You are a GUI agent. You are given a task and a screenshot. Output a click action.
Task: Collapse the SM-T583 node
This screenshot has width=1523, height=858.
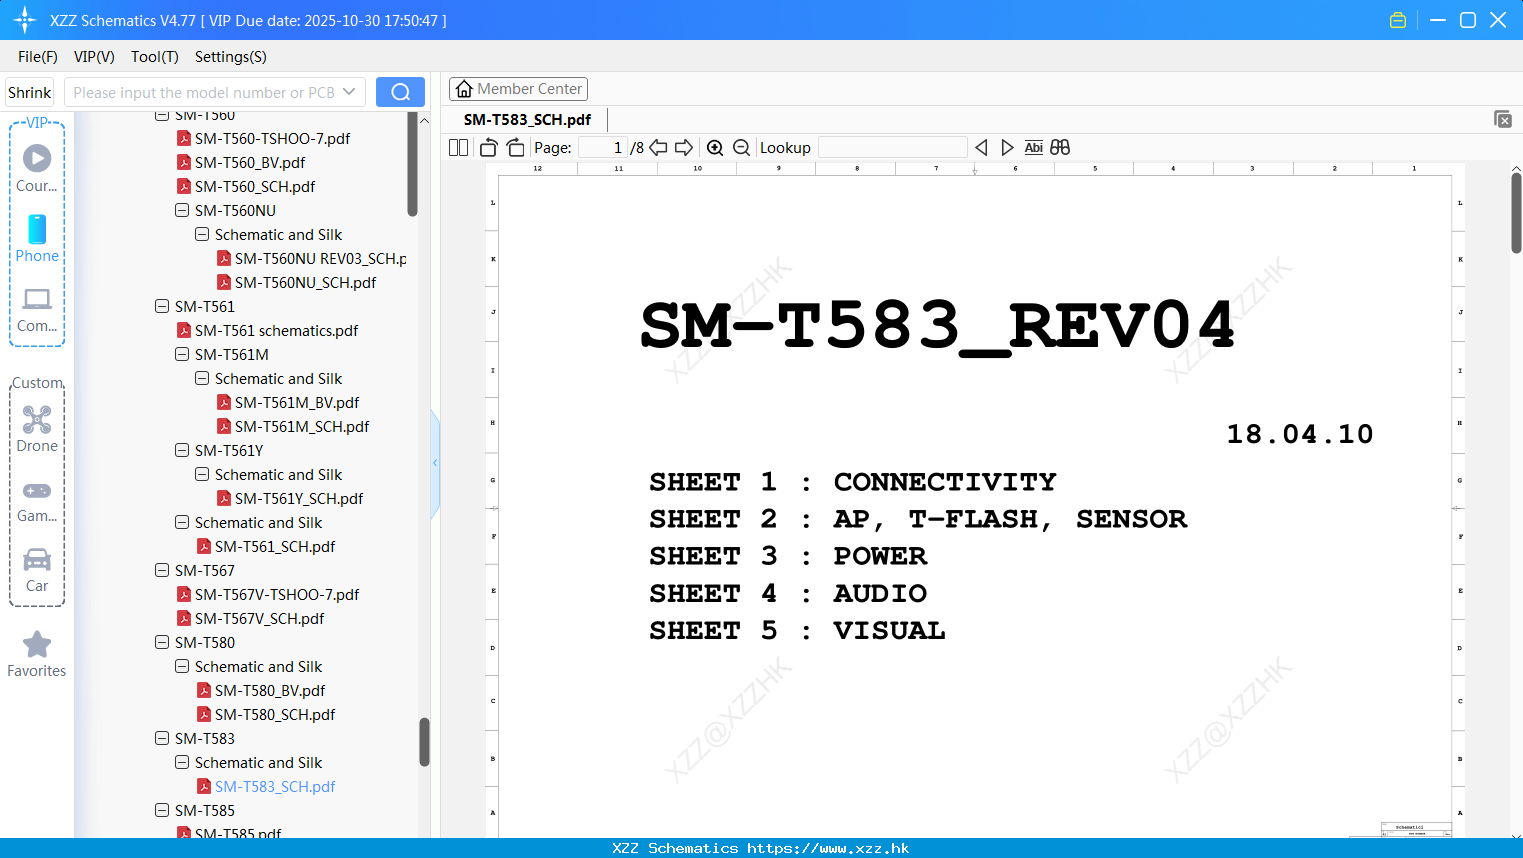pyautogui.click(x=162, y=738)
